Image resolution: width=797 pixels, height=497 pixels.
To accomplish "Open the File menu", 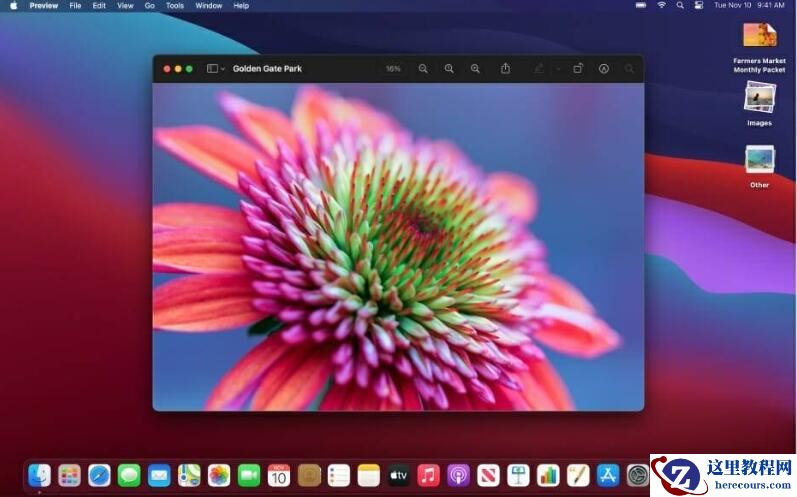I will 75,6.
